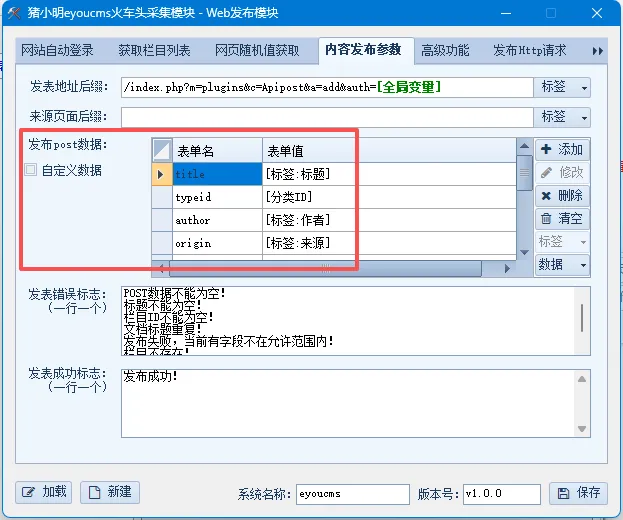The width and height of the screenshot is (623, 520).
Task: Open 标签 dropdown beside 来源页面后缀
Action: coord(563,117)
